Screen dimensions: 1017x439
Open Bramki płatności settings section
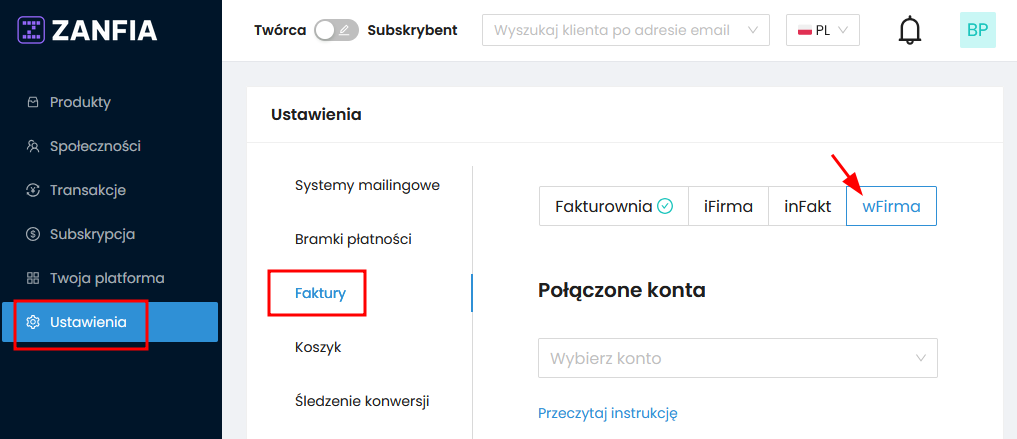[x=353, y=239]
